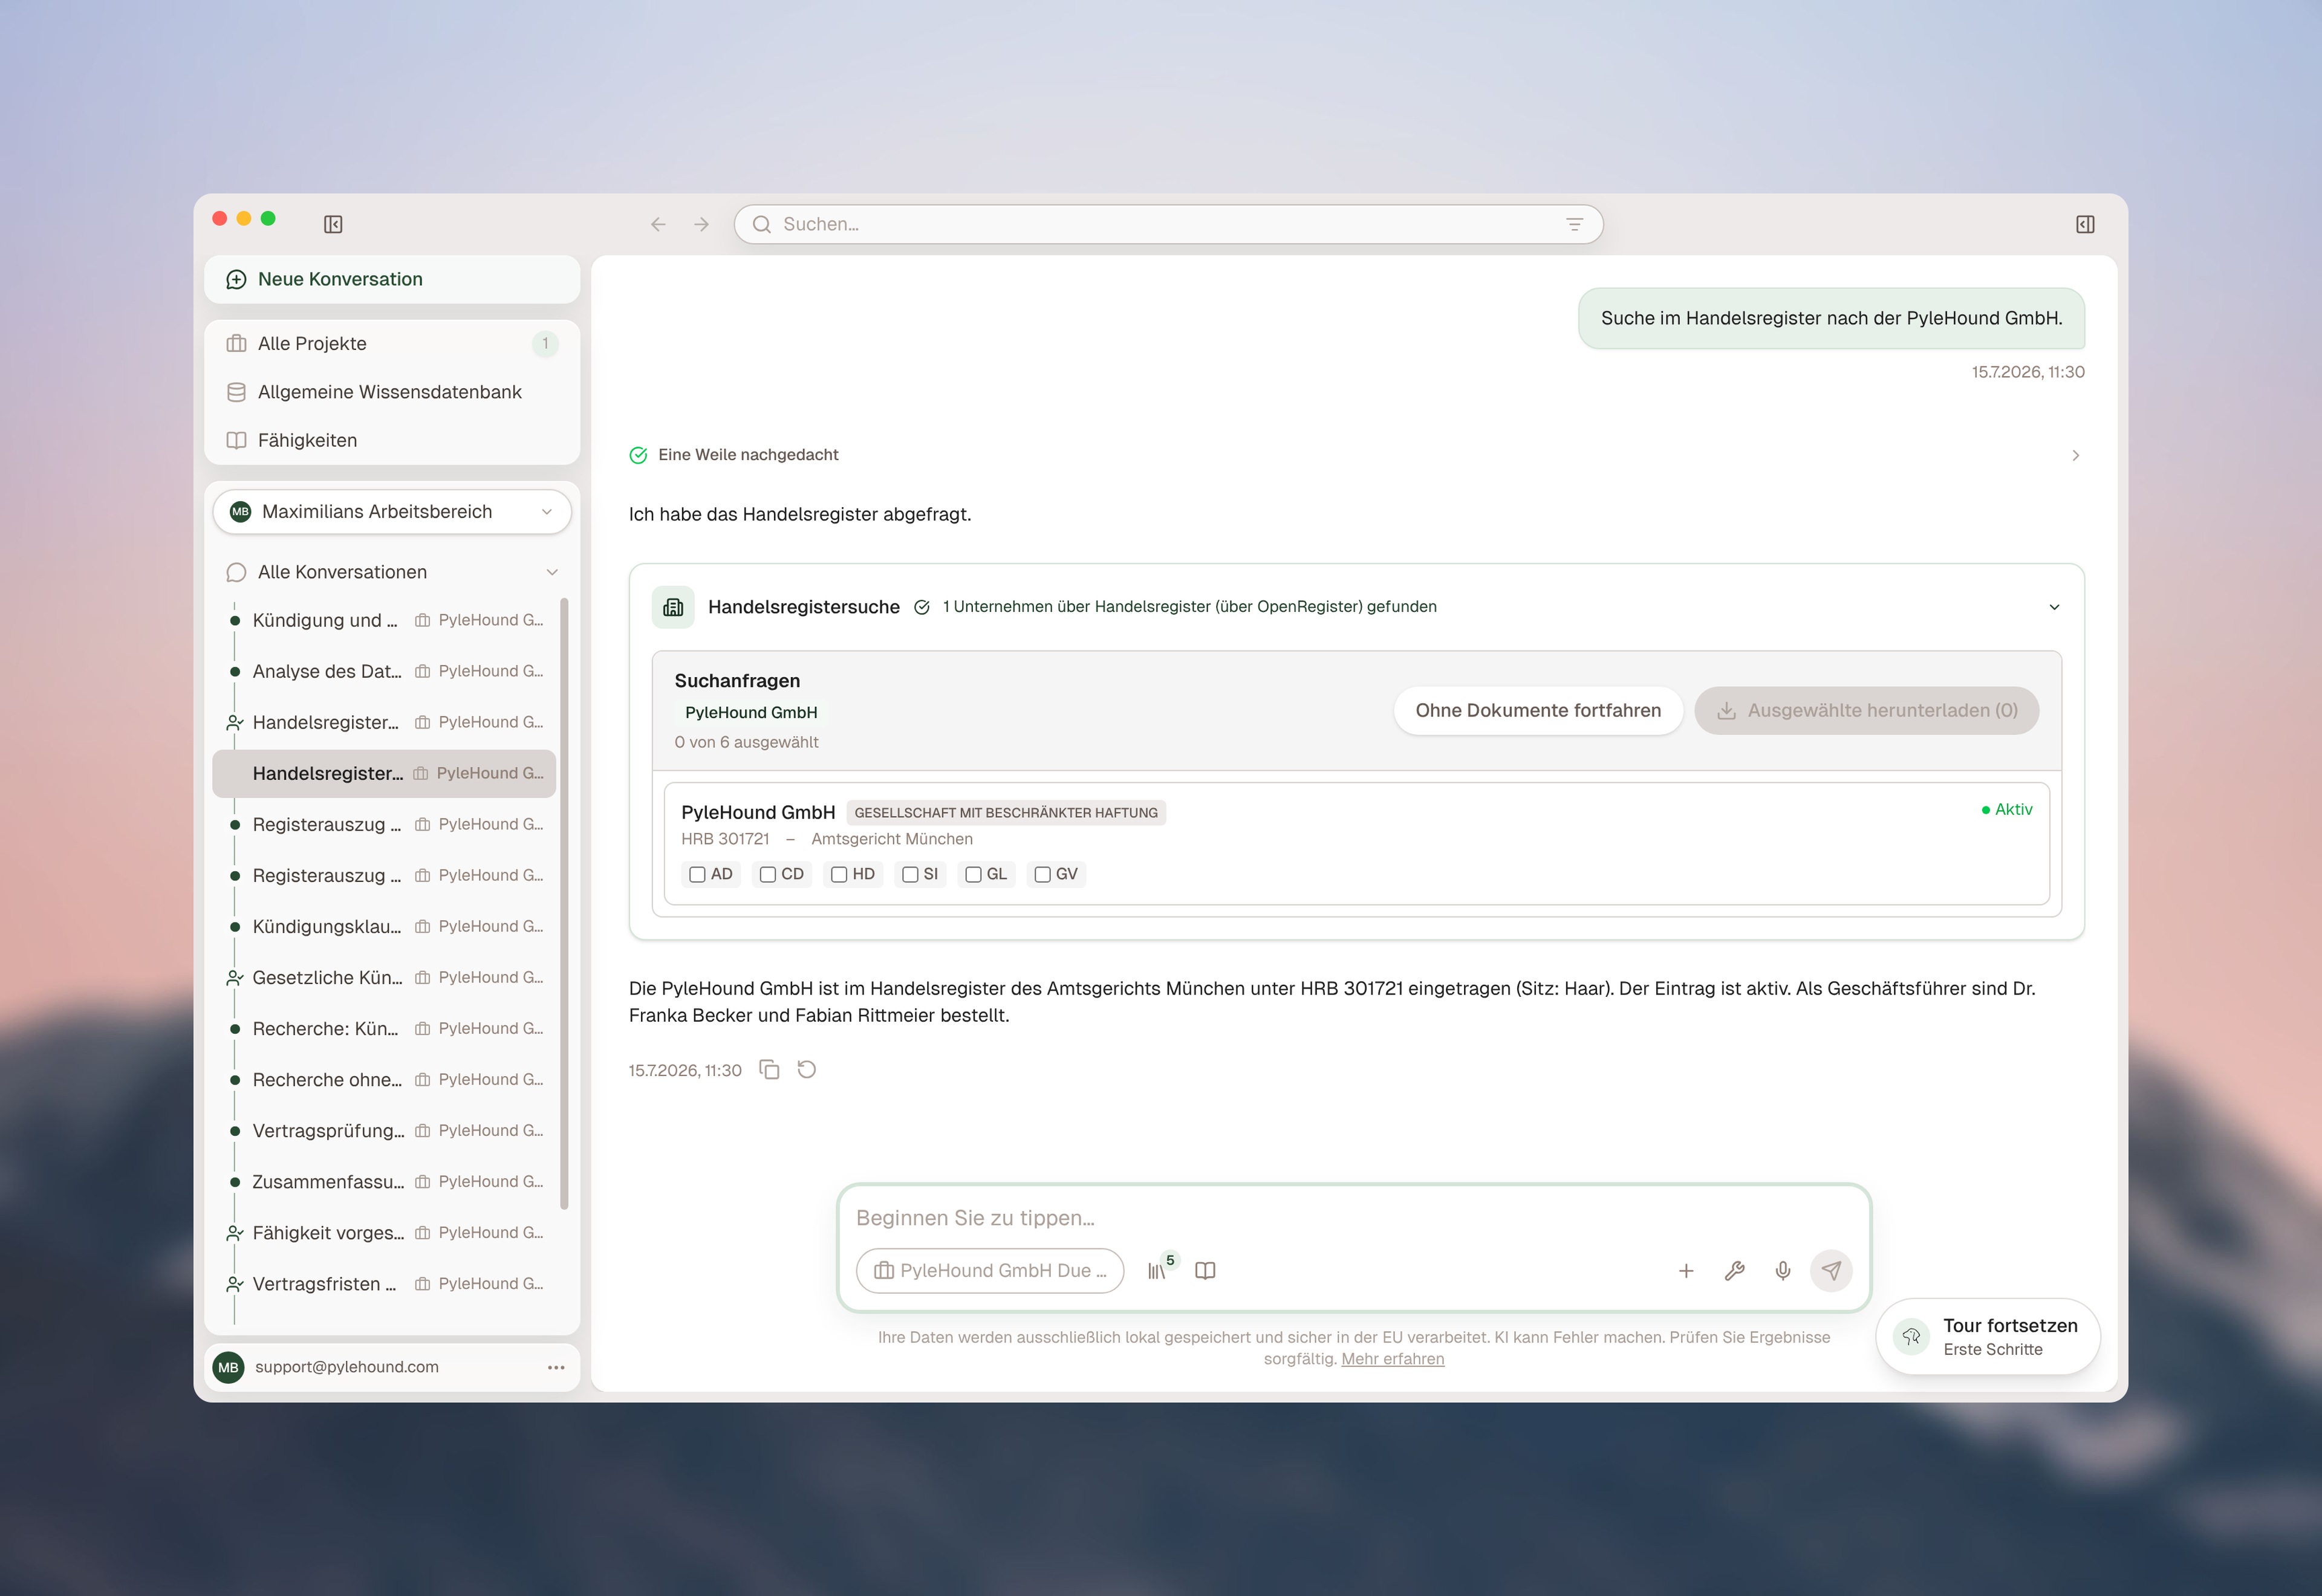Expand the Eine Weile nachgedacht reasoning
The width and height of the screenshot is (2322, 1596).
coord(2076,455)
